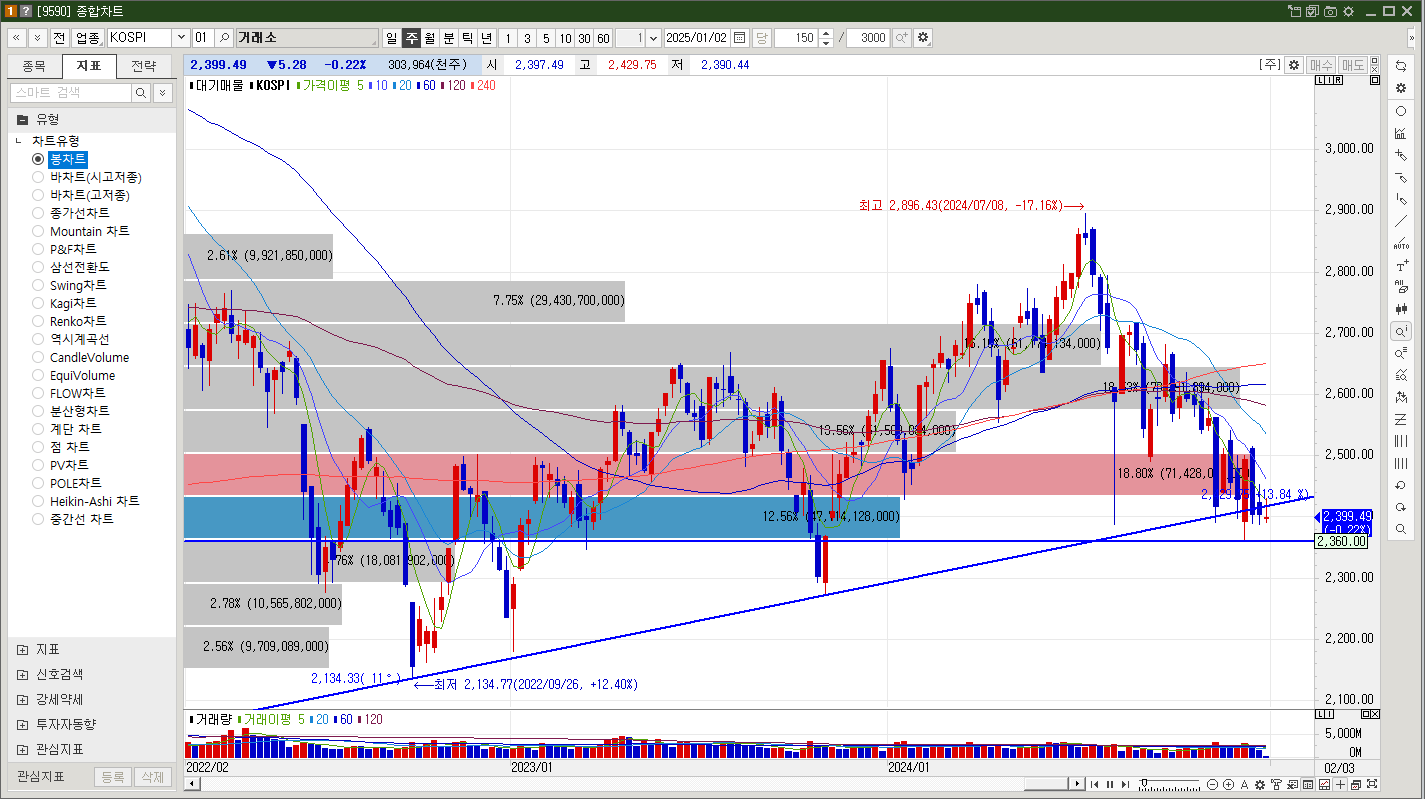Switch to the 종목 tab
This screenshot has height=799, width=1425.
[34, 66]
